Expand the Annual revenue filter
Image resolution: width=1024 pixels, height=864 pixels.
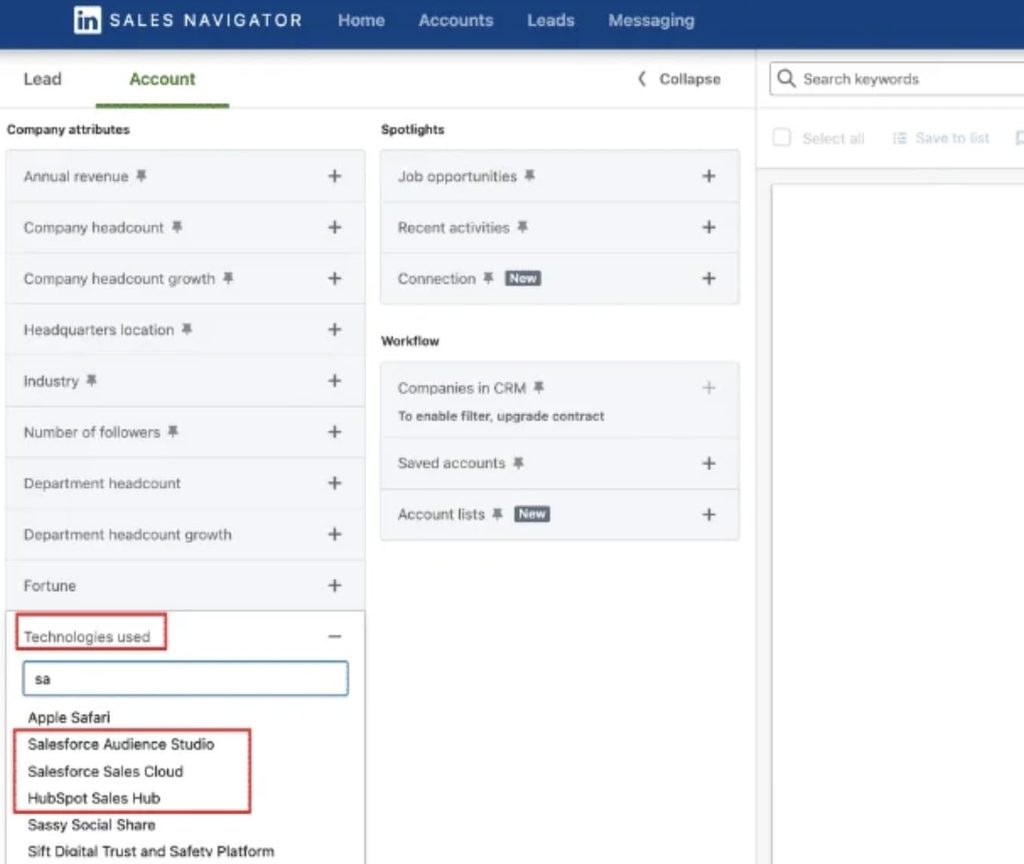pyautogui.click(x=334, y=176)
